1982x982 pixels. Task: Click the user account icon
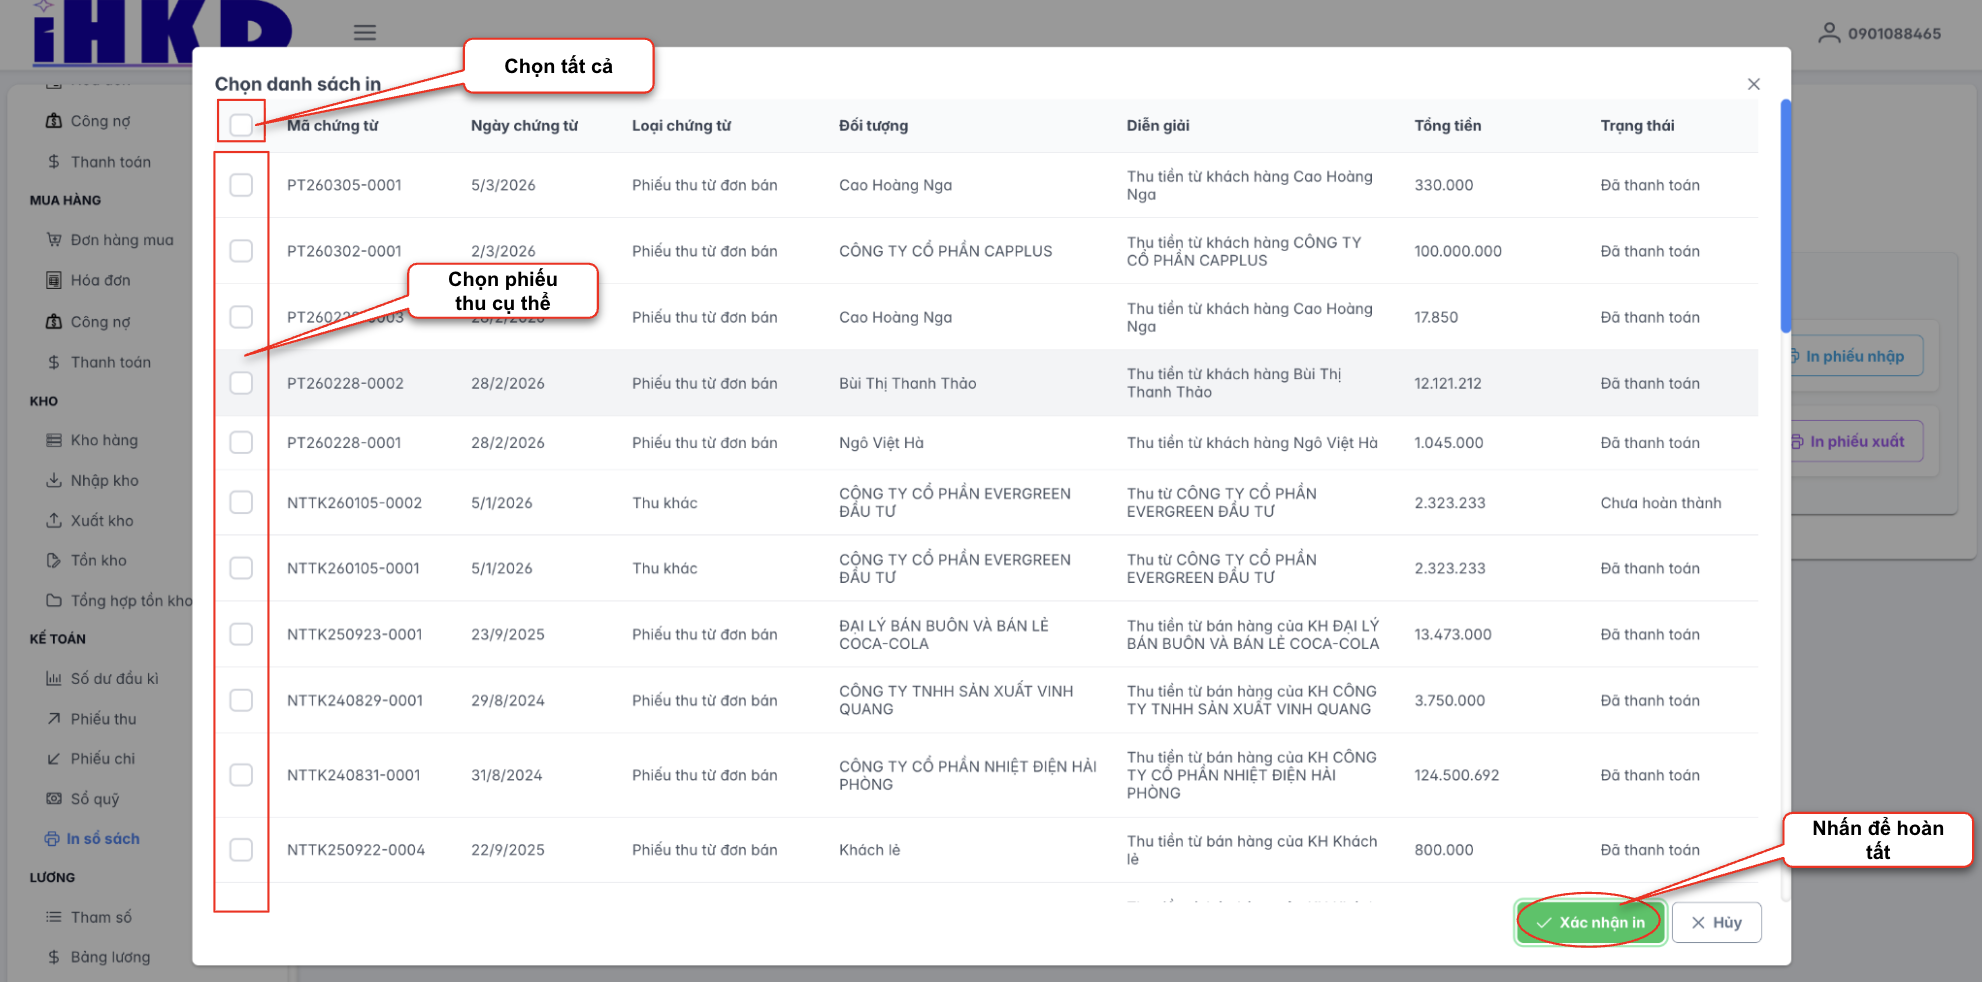tap(1828, 33)
